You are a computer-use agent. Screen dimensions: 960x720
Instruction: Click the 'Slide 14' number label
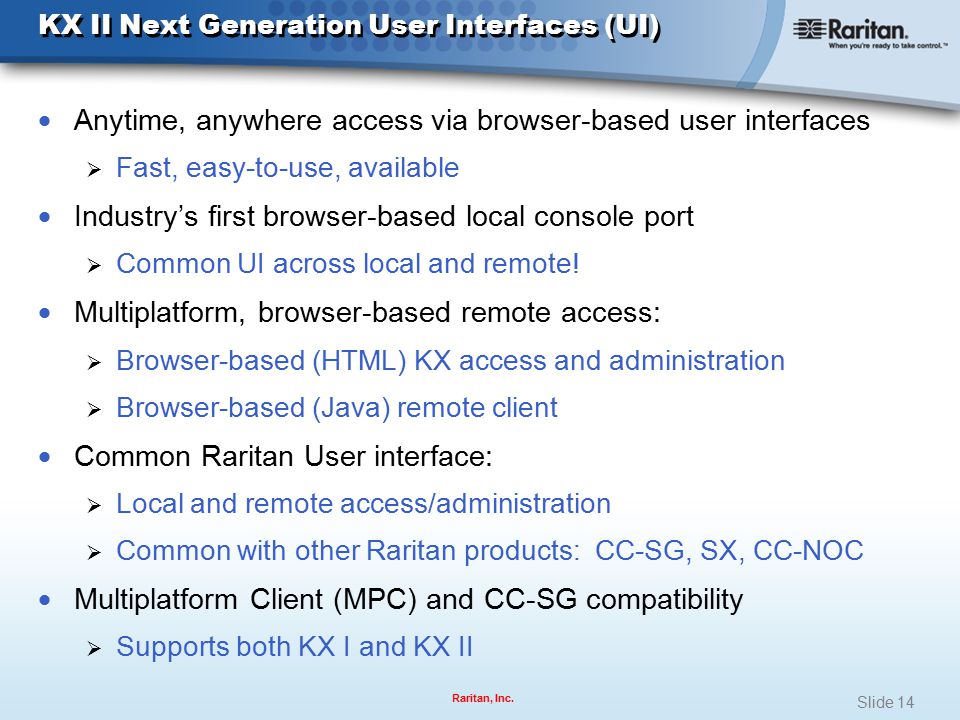tap(885, 702)
